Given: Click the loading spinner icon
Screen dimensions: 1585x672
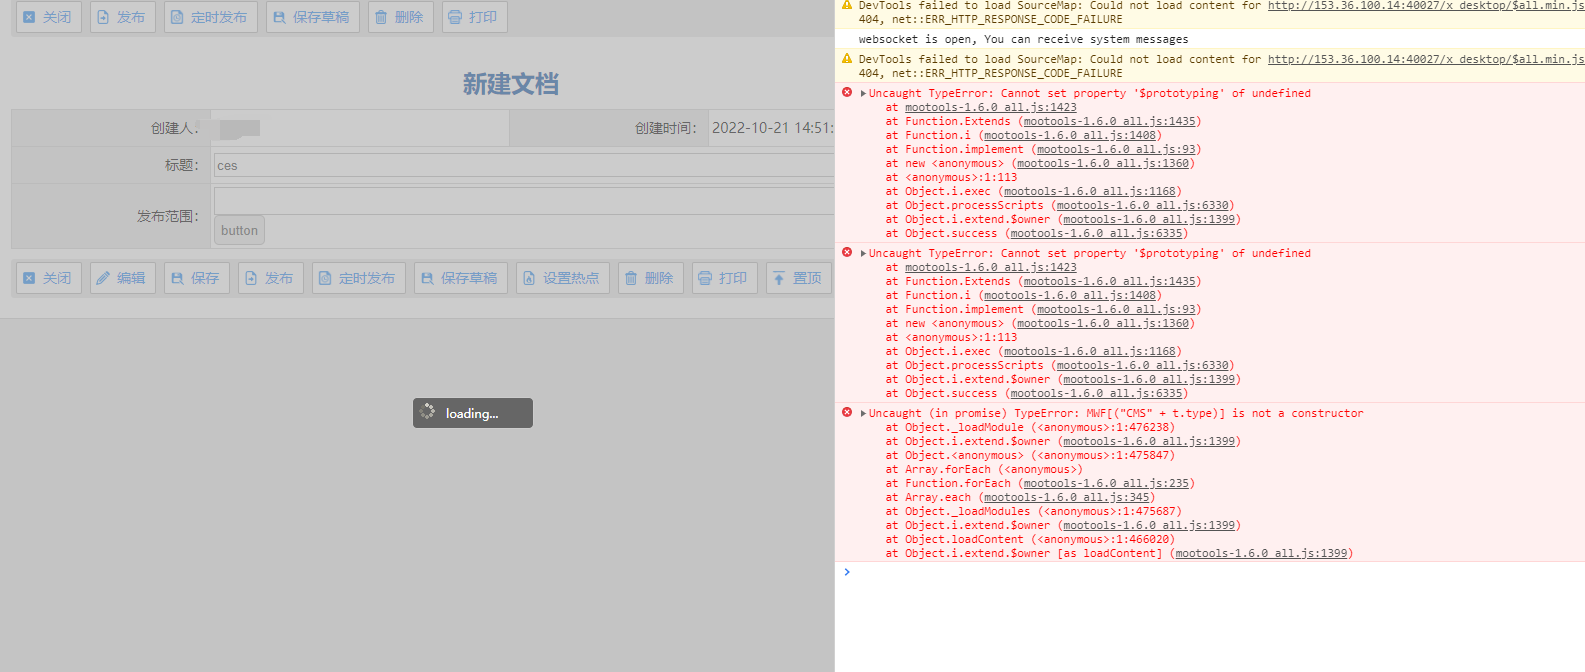Looking at the screenshot, I should 428,412.
